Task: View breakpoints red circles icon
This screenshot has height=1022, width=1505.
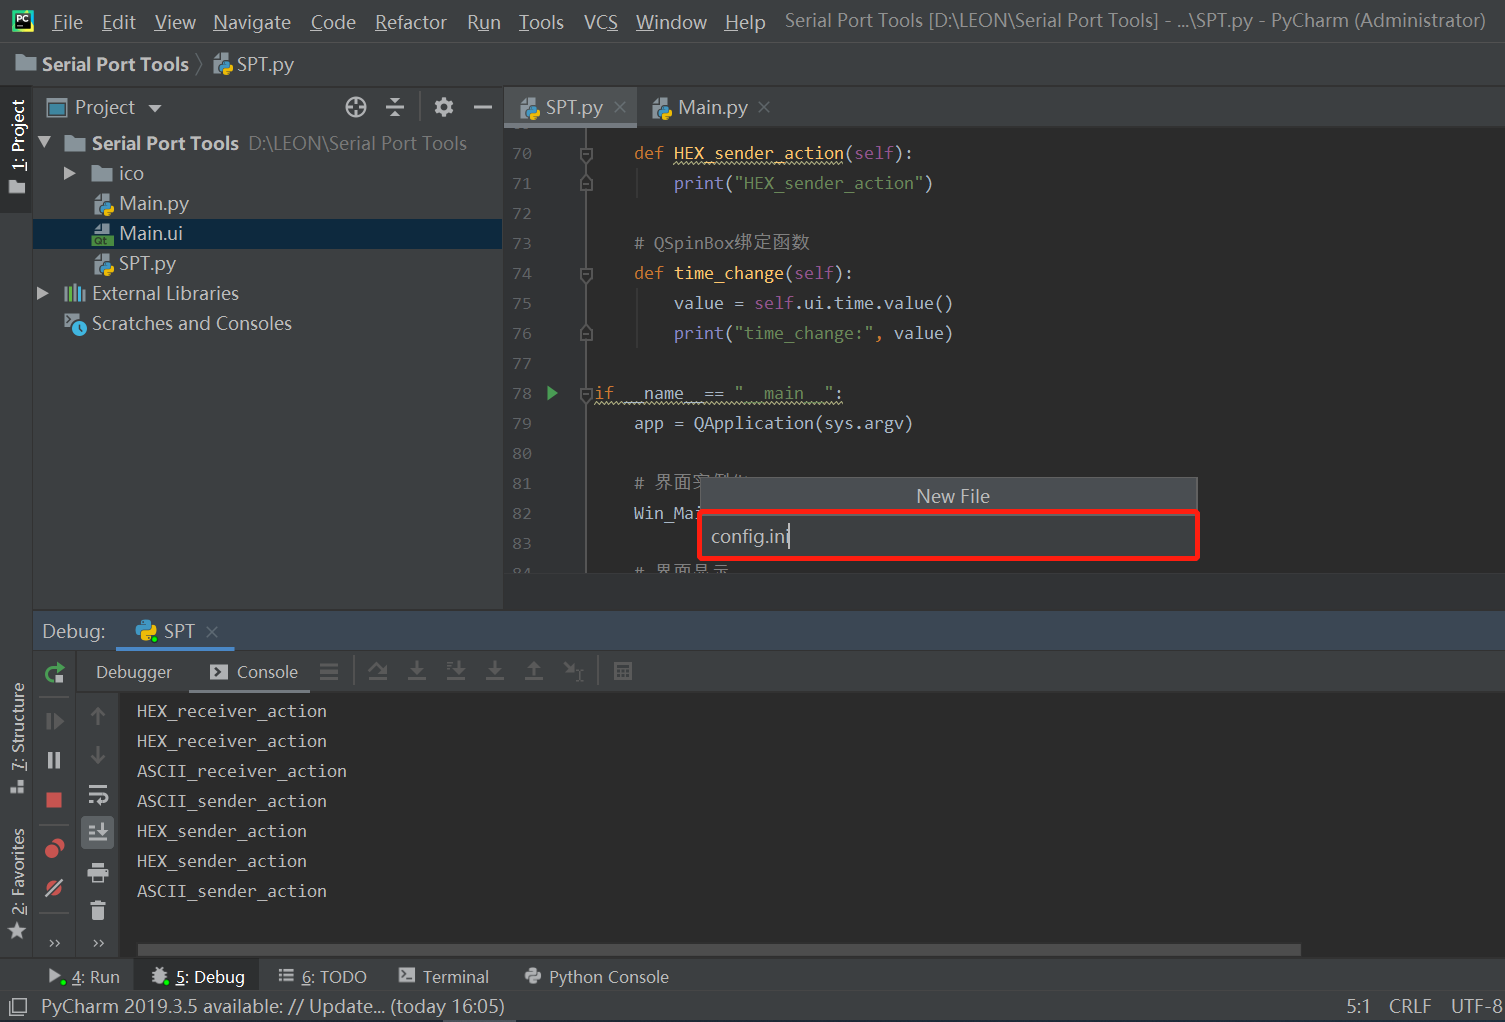Action: 55,849
